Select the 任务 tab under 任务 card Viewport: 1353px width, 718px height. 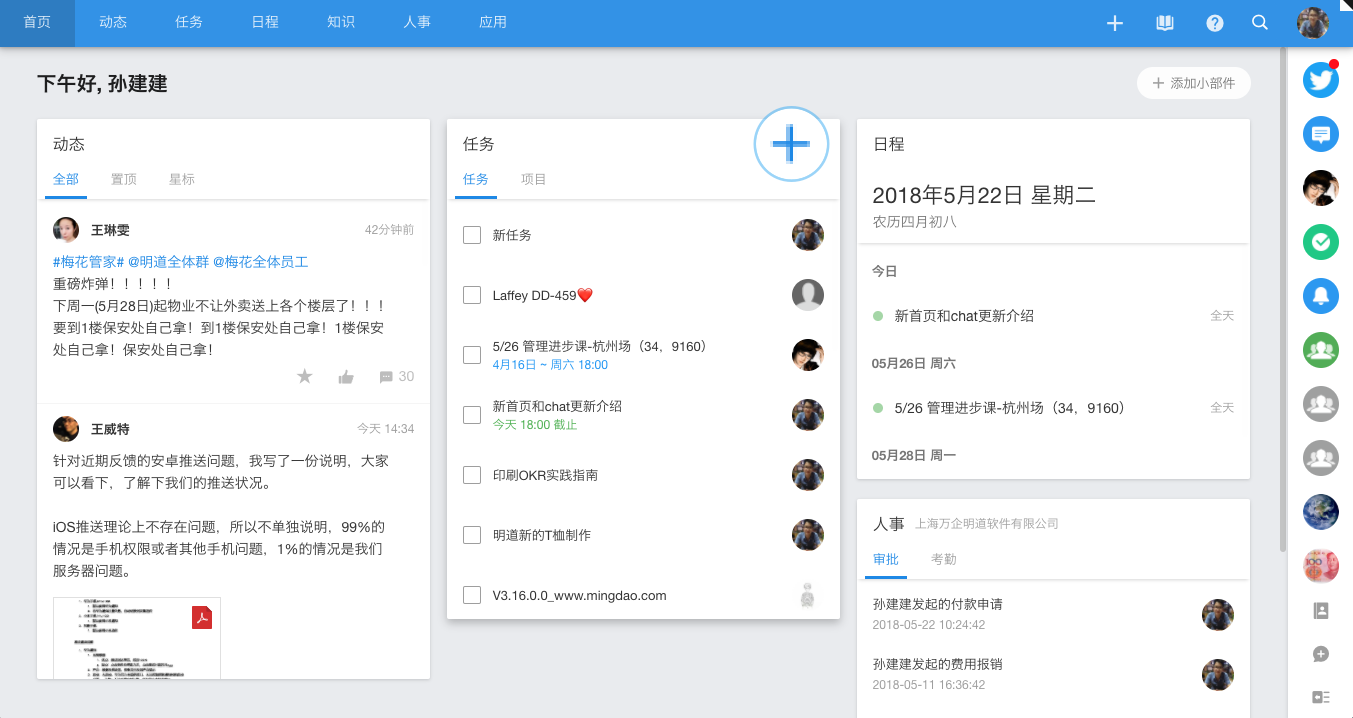click(x=476, y=180)
